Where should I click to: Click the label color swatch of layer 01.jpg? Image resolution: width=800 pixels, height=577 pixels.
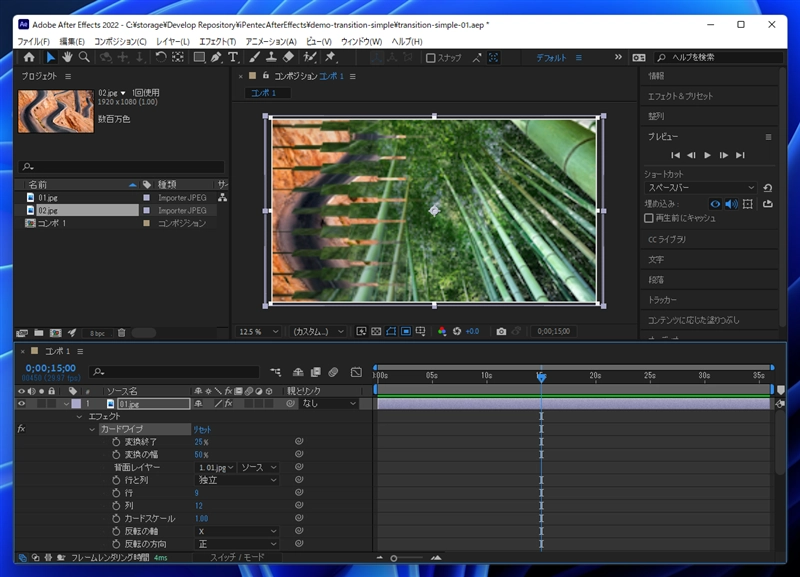76,404
